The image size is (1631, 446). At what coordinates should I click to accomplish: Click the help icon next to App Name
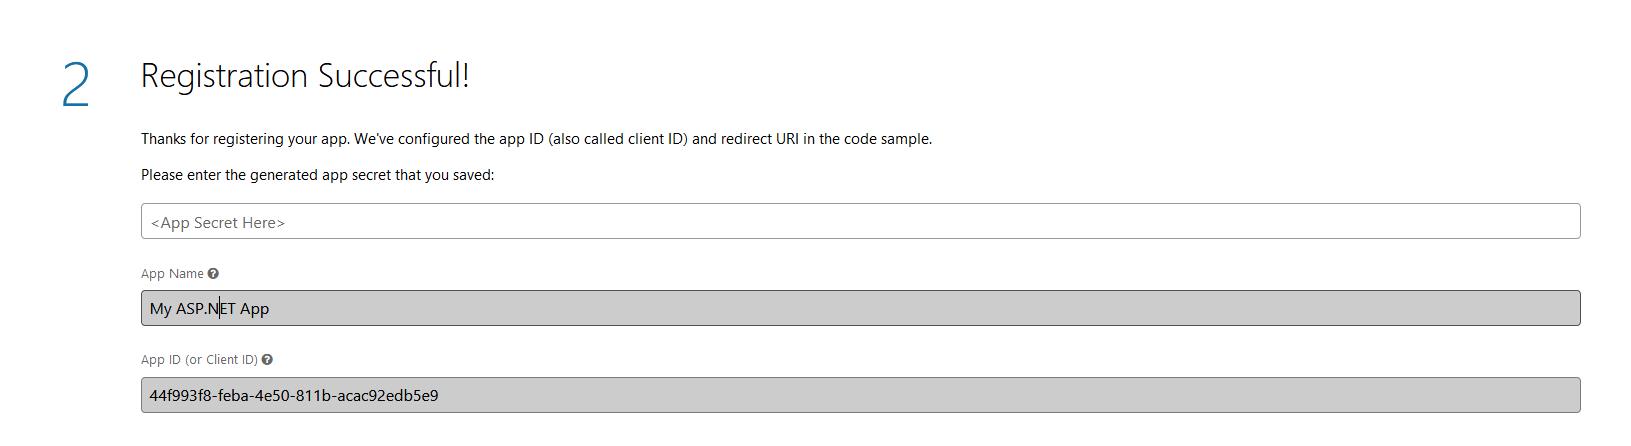[213, 274]
